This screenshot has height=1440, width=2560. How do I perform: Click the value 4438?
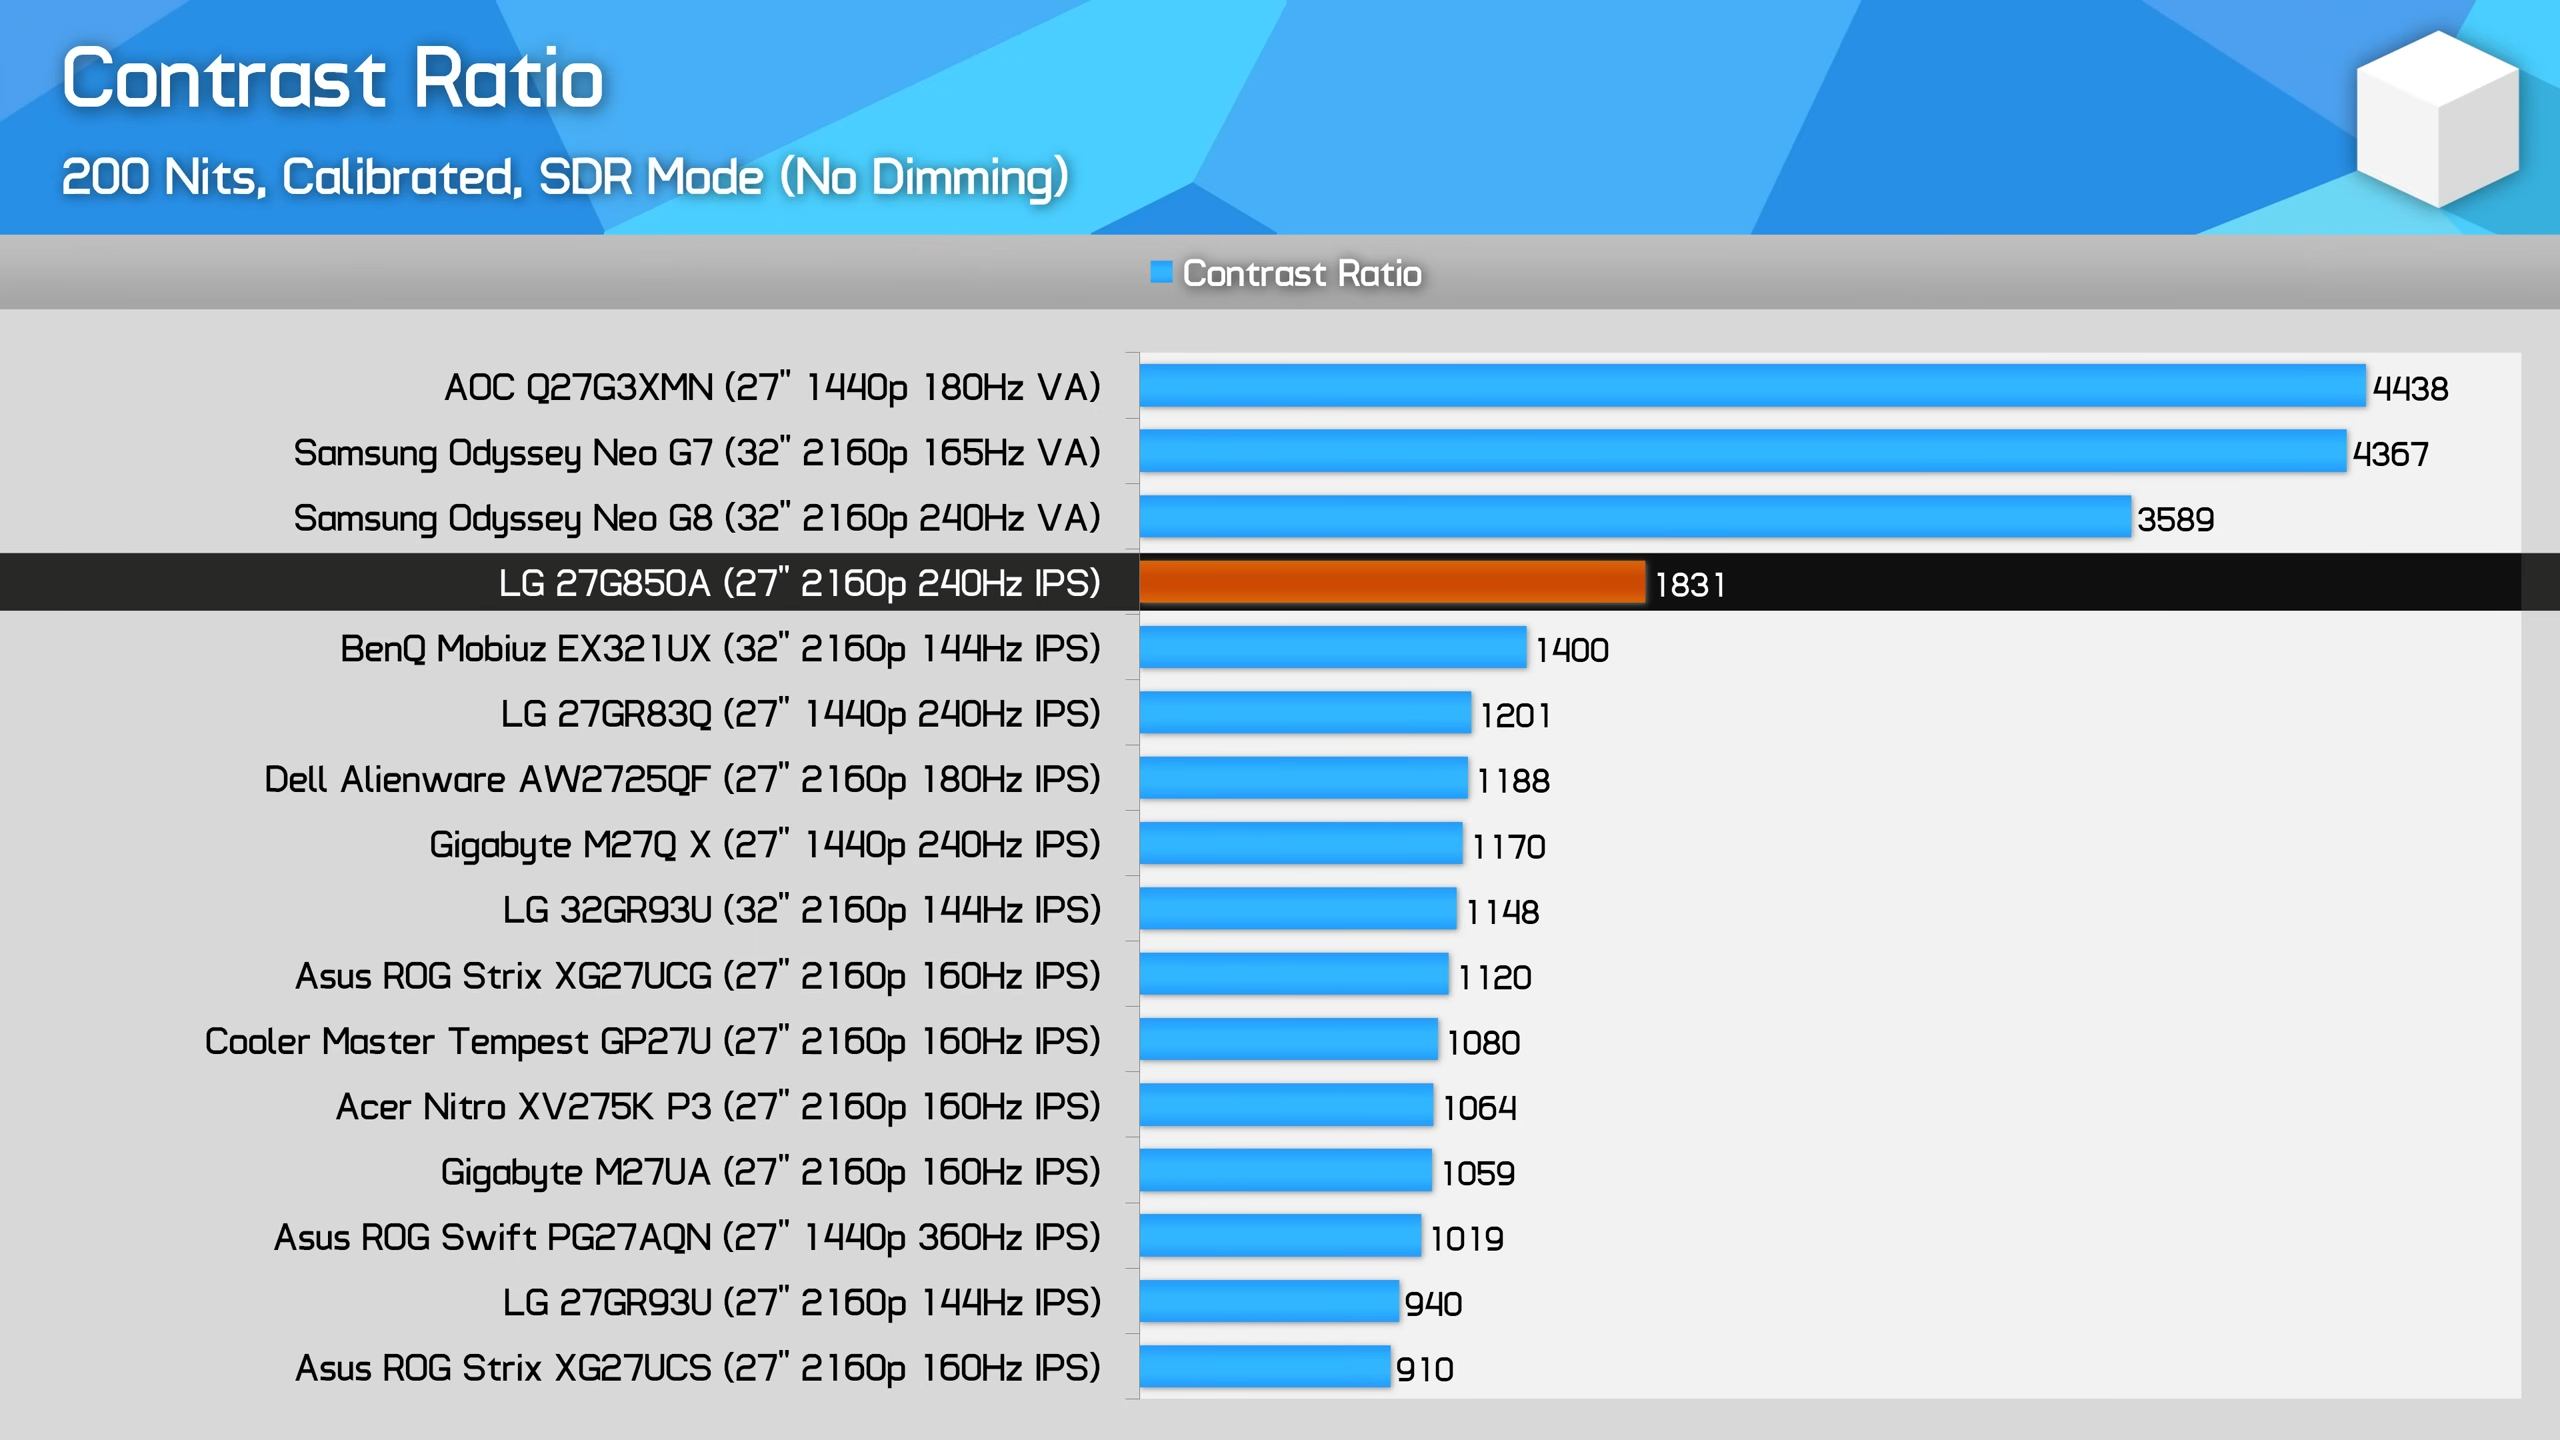click(x=2410, y=388)
